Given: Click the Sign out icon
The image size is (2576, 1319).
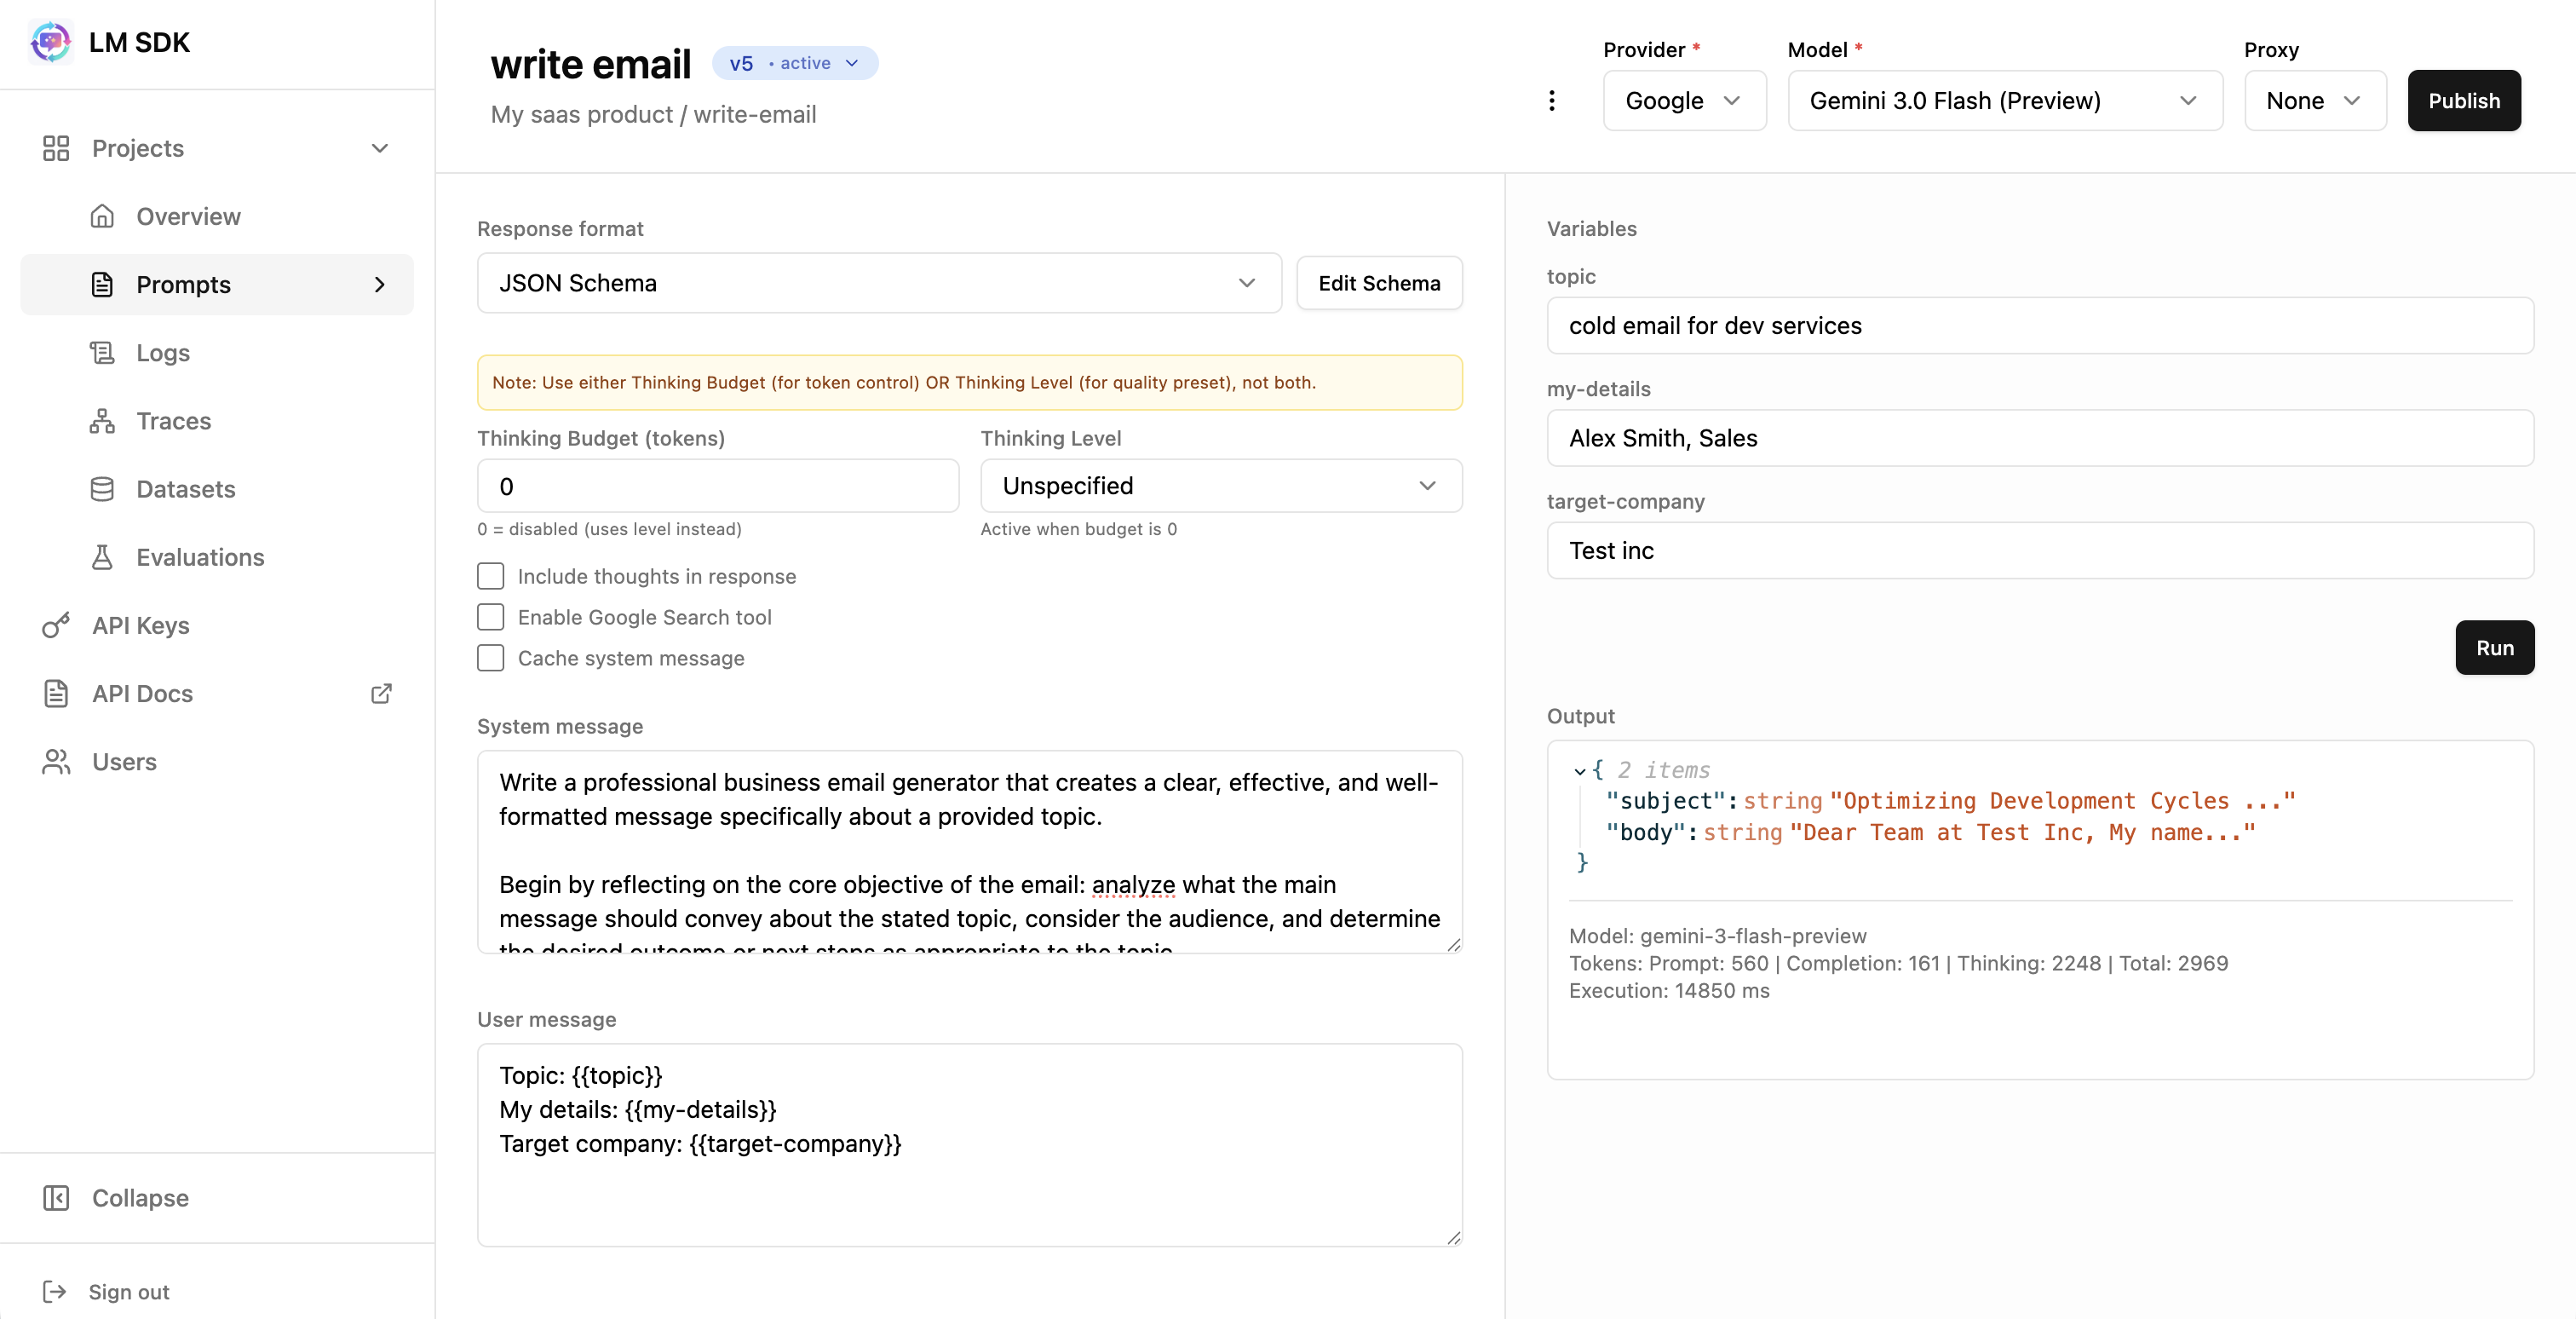Looking at the screenshot, I should click(55, 1291).
